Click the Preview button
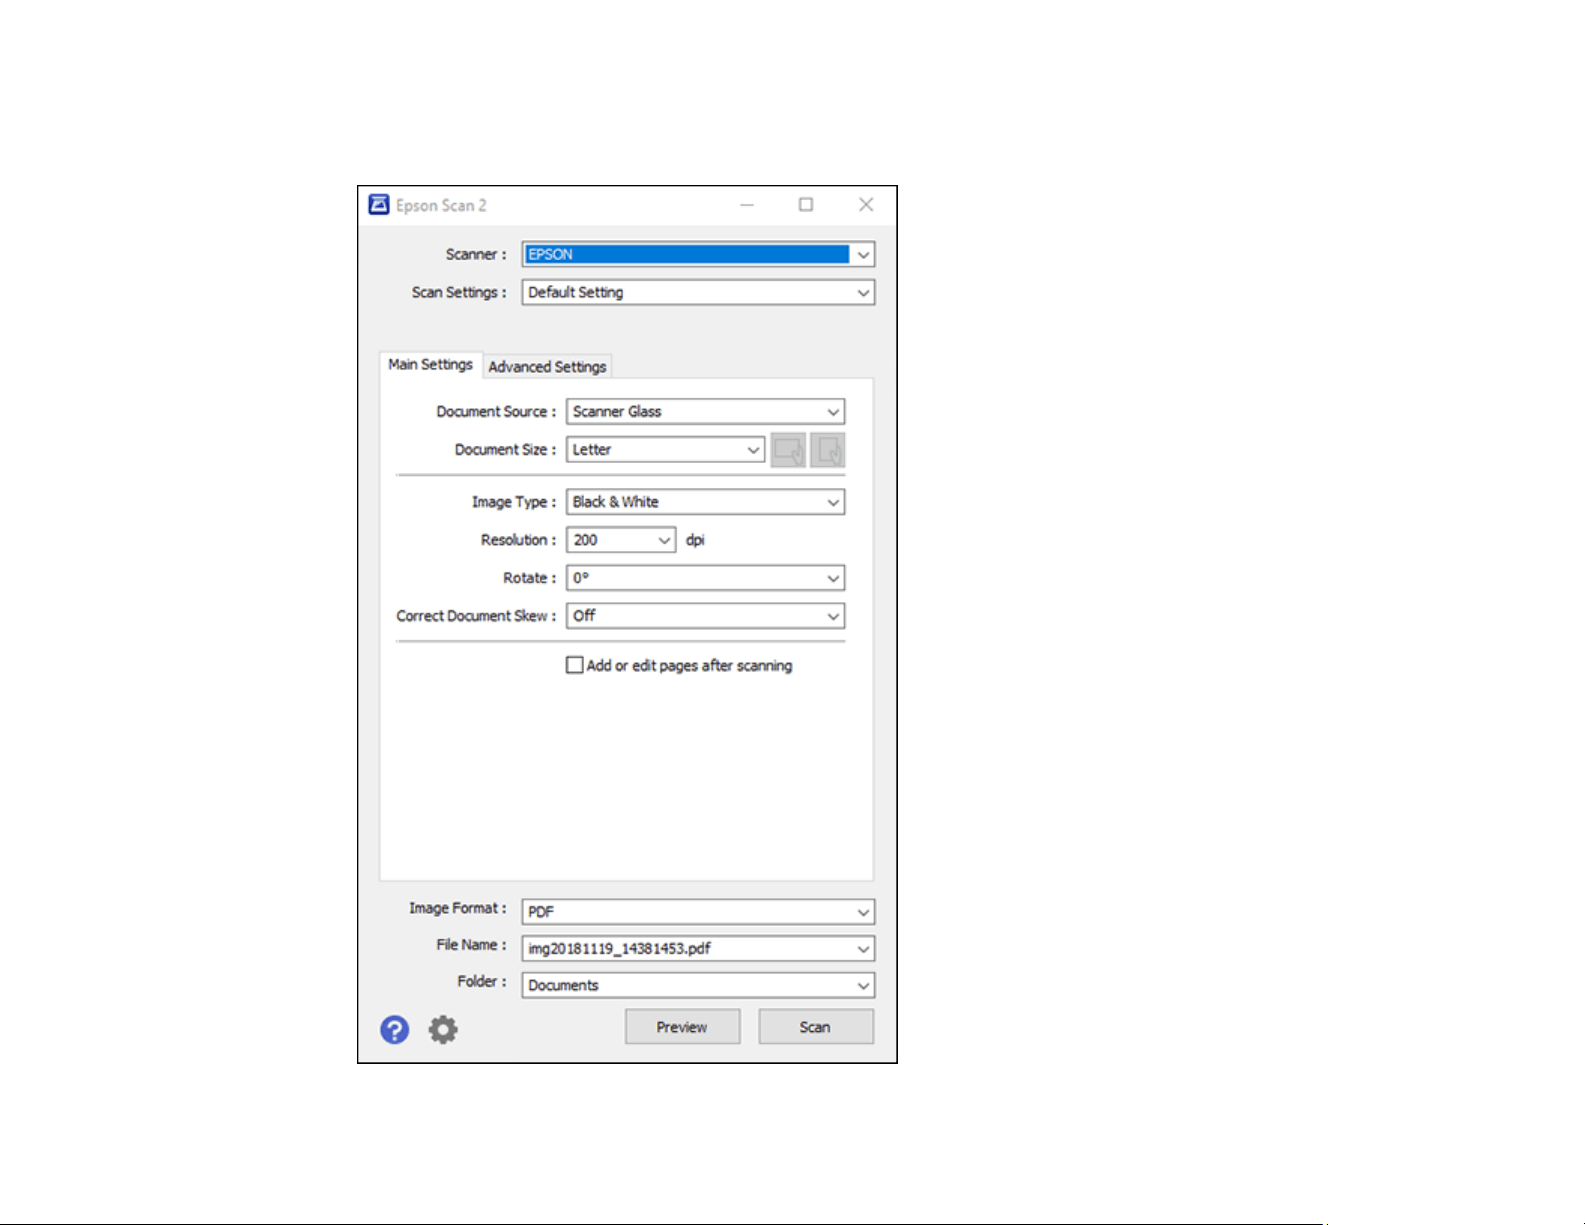1585x1225 pixels. [x=683, y=1027]
